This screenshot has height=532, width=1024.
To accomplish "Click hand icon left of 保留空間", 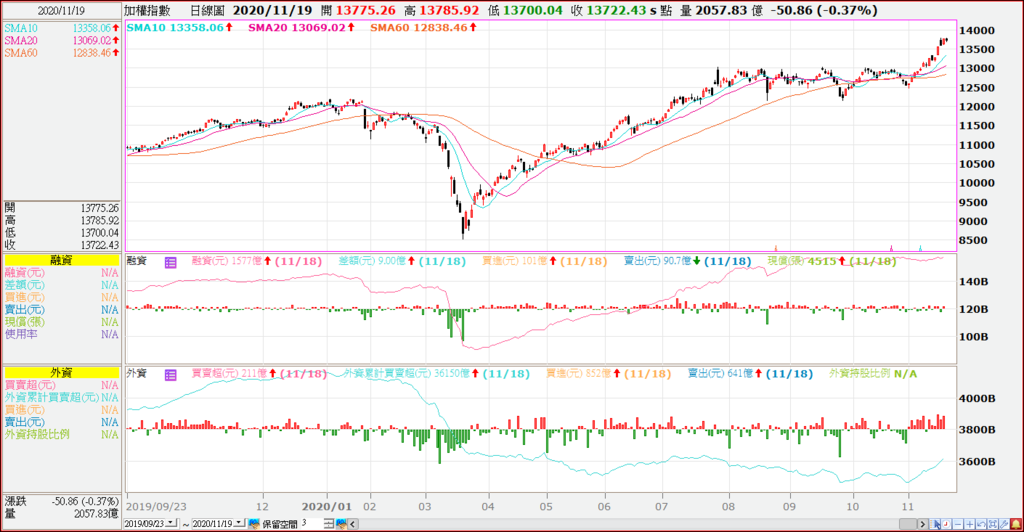I will 254,524.
